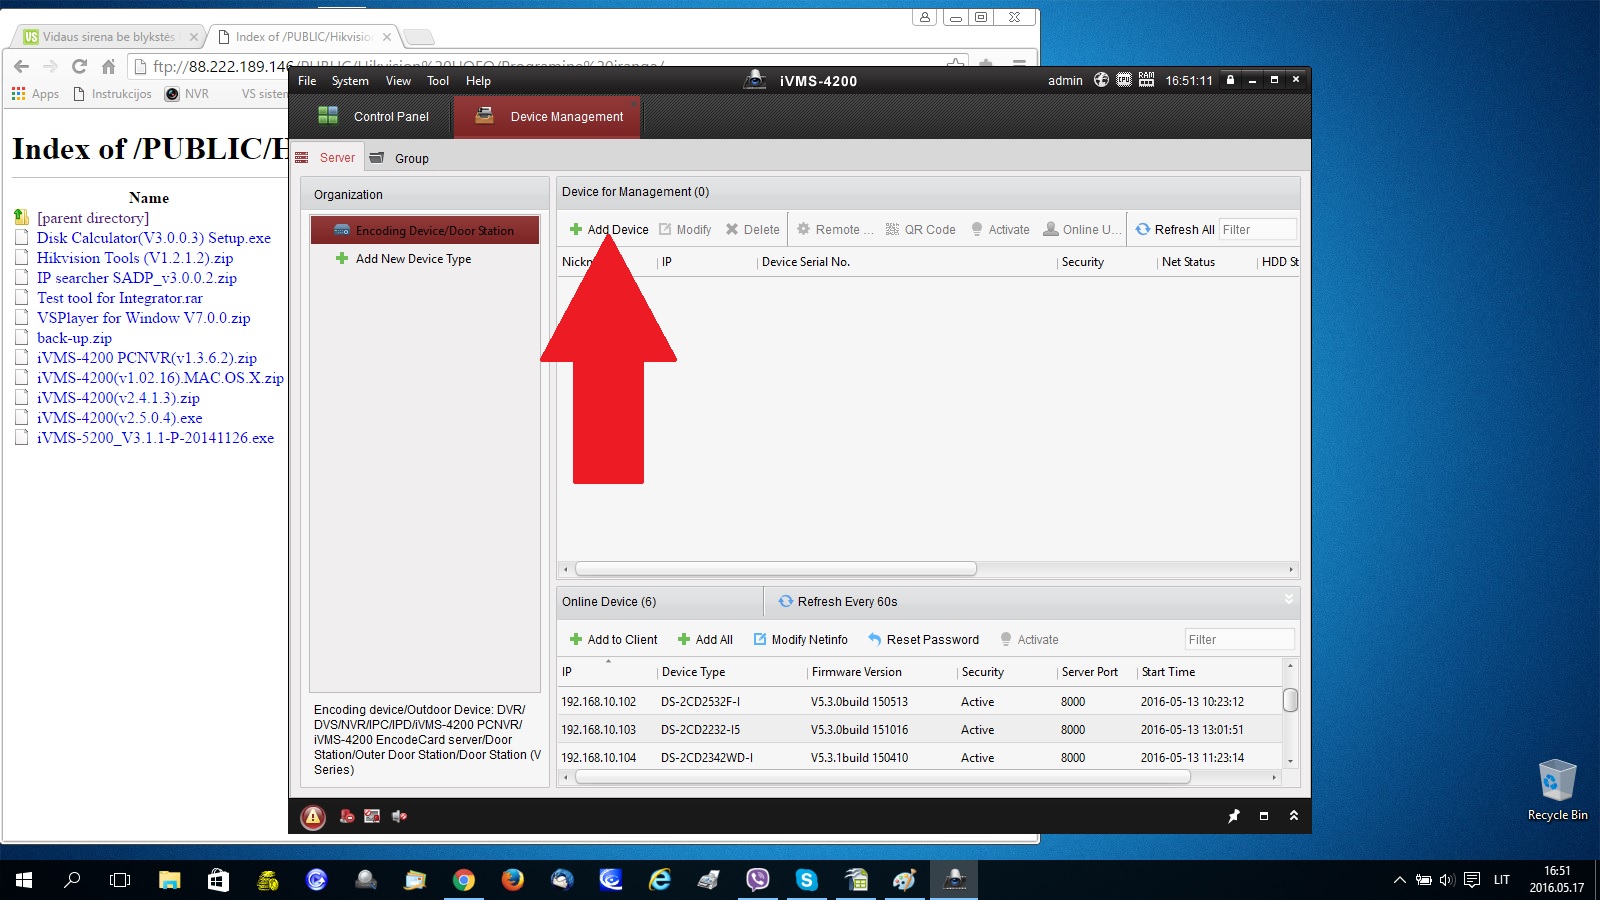The width and height of the screenshot is (1600, 900).
Task: Click Refresh All
Action: click(1175, 230)
